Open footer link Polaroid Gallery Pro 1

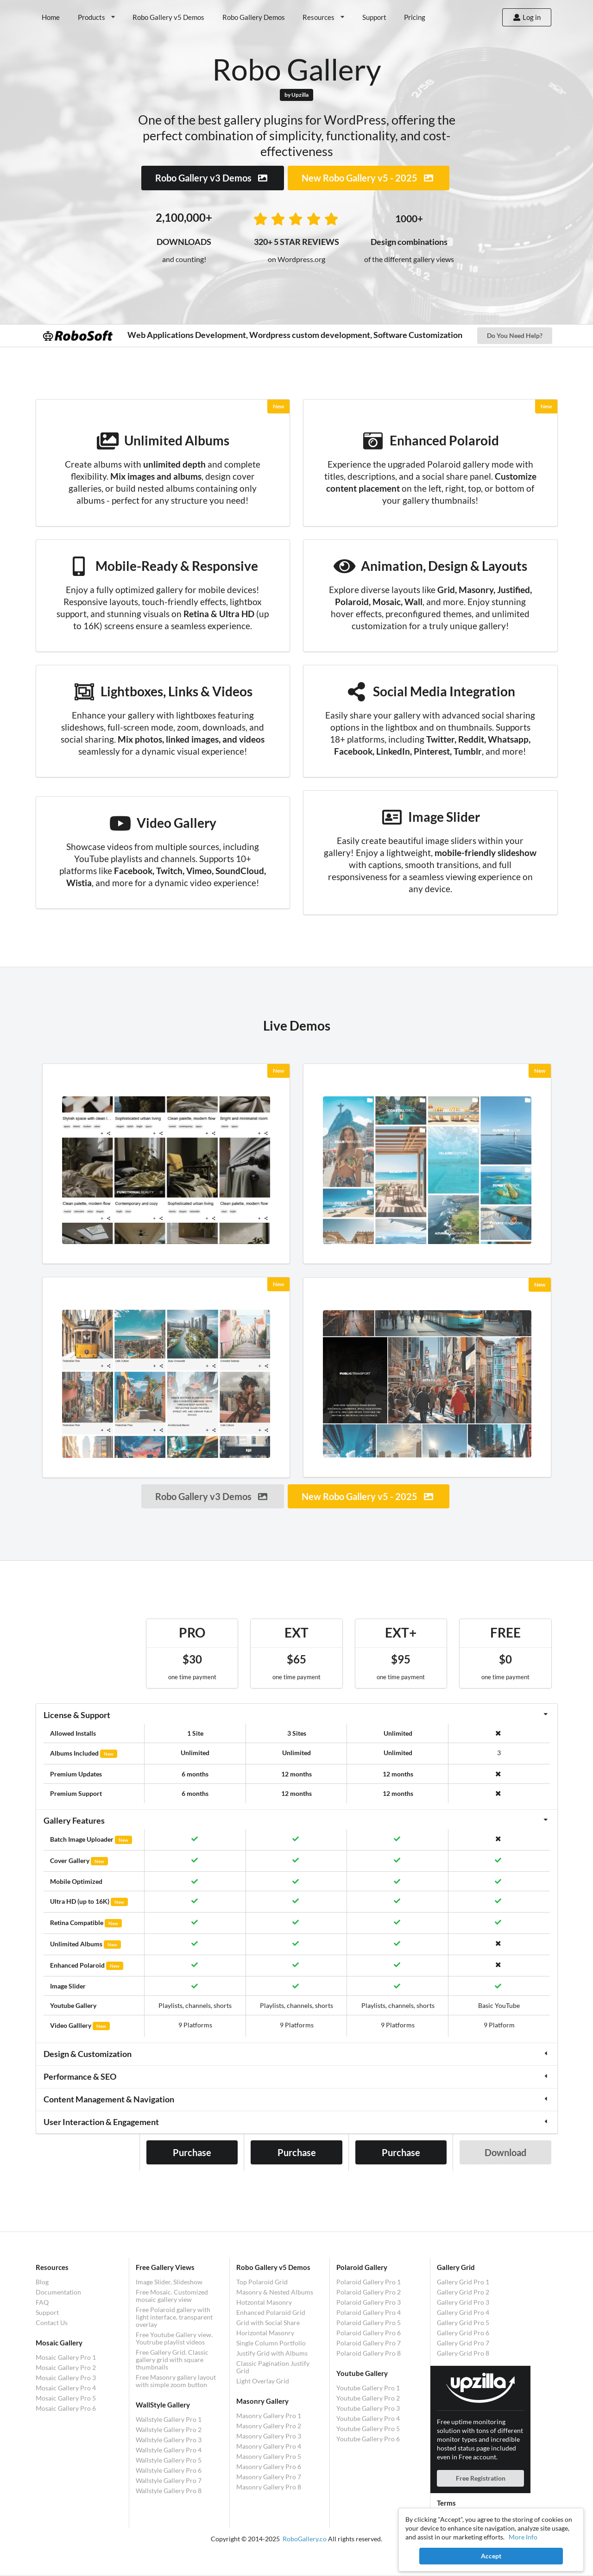tap(368, 2282)
